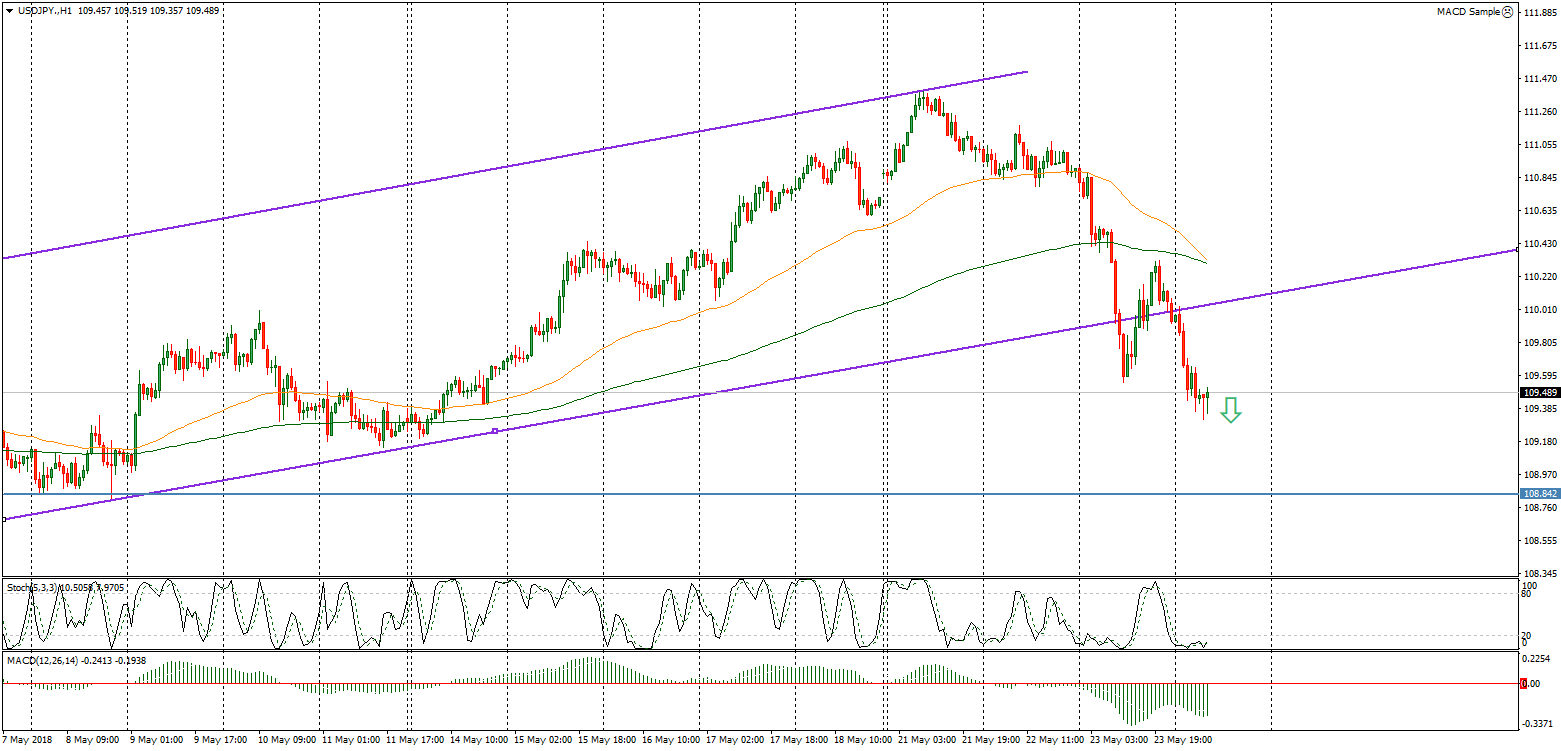
Task: Click the Stochastic scale value 80
Action: [x=1527, y=593]
